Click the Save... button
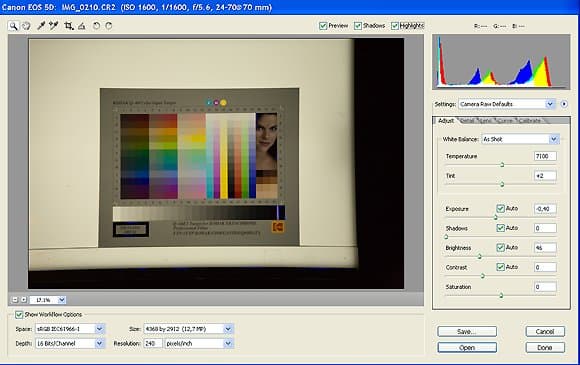Image resolution: width=580 pixels, height=365 pixels. click(x=467, y=331)
